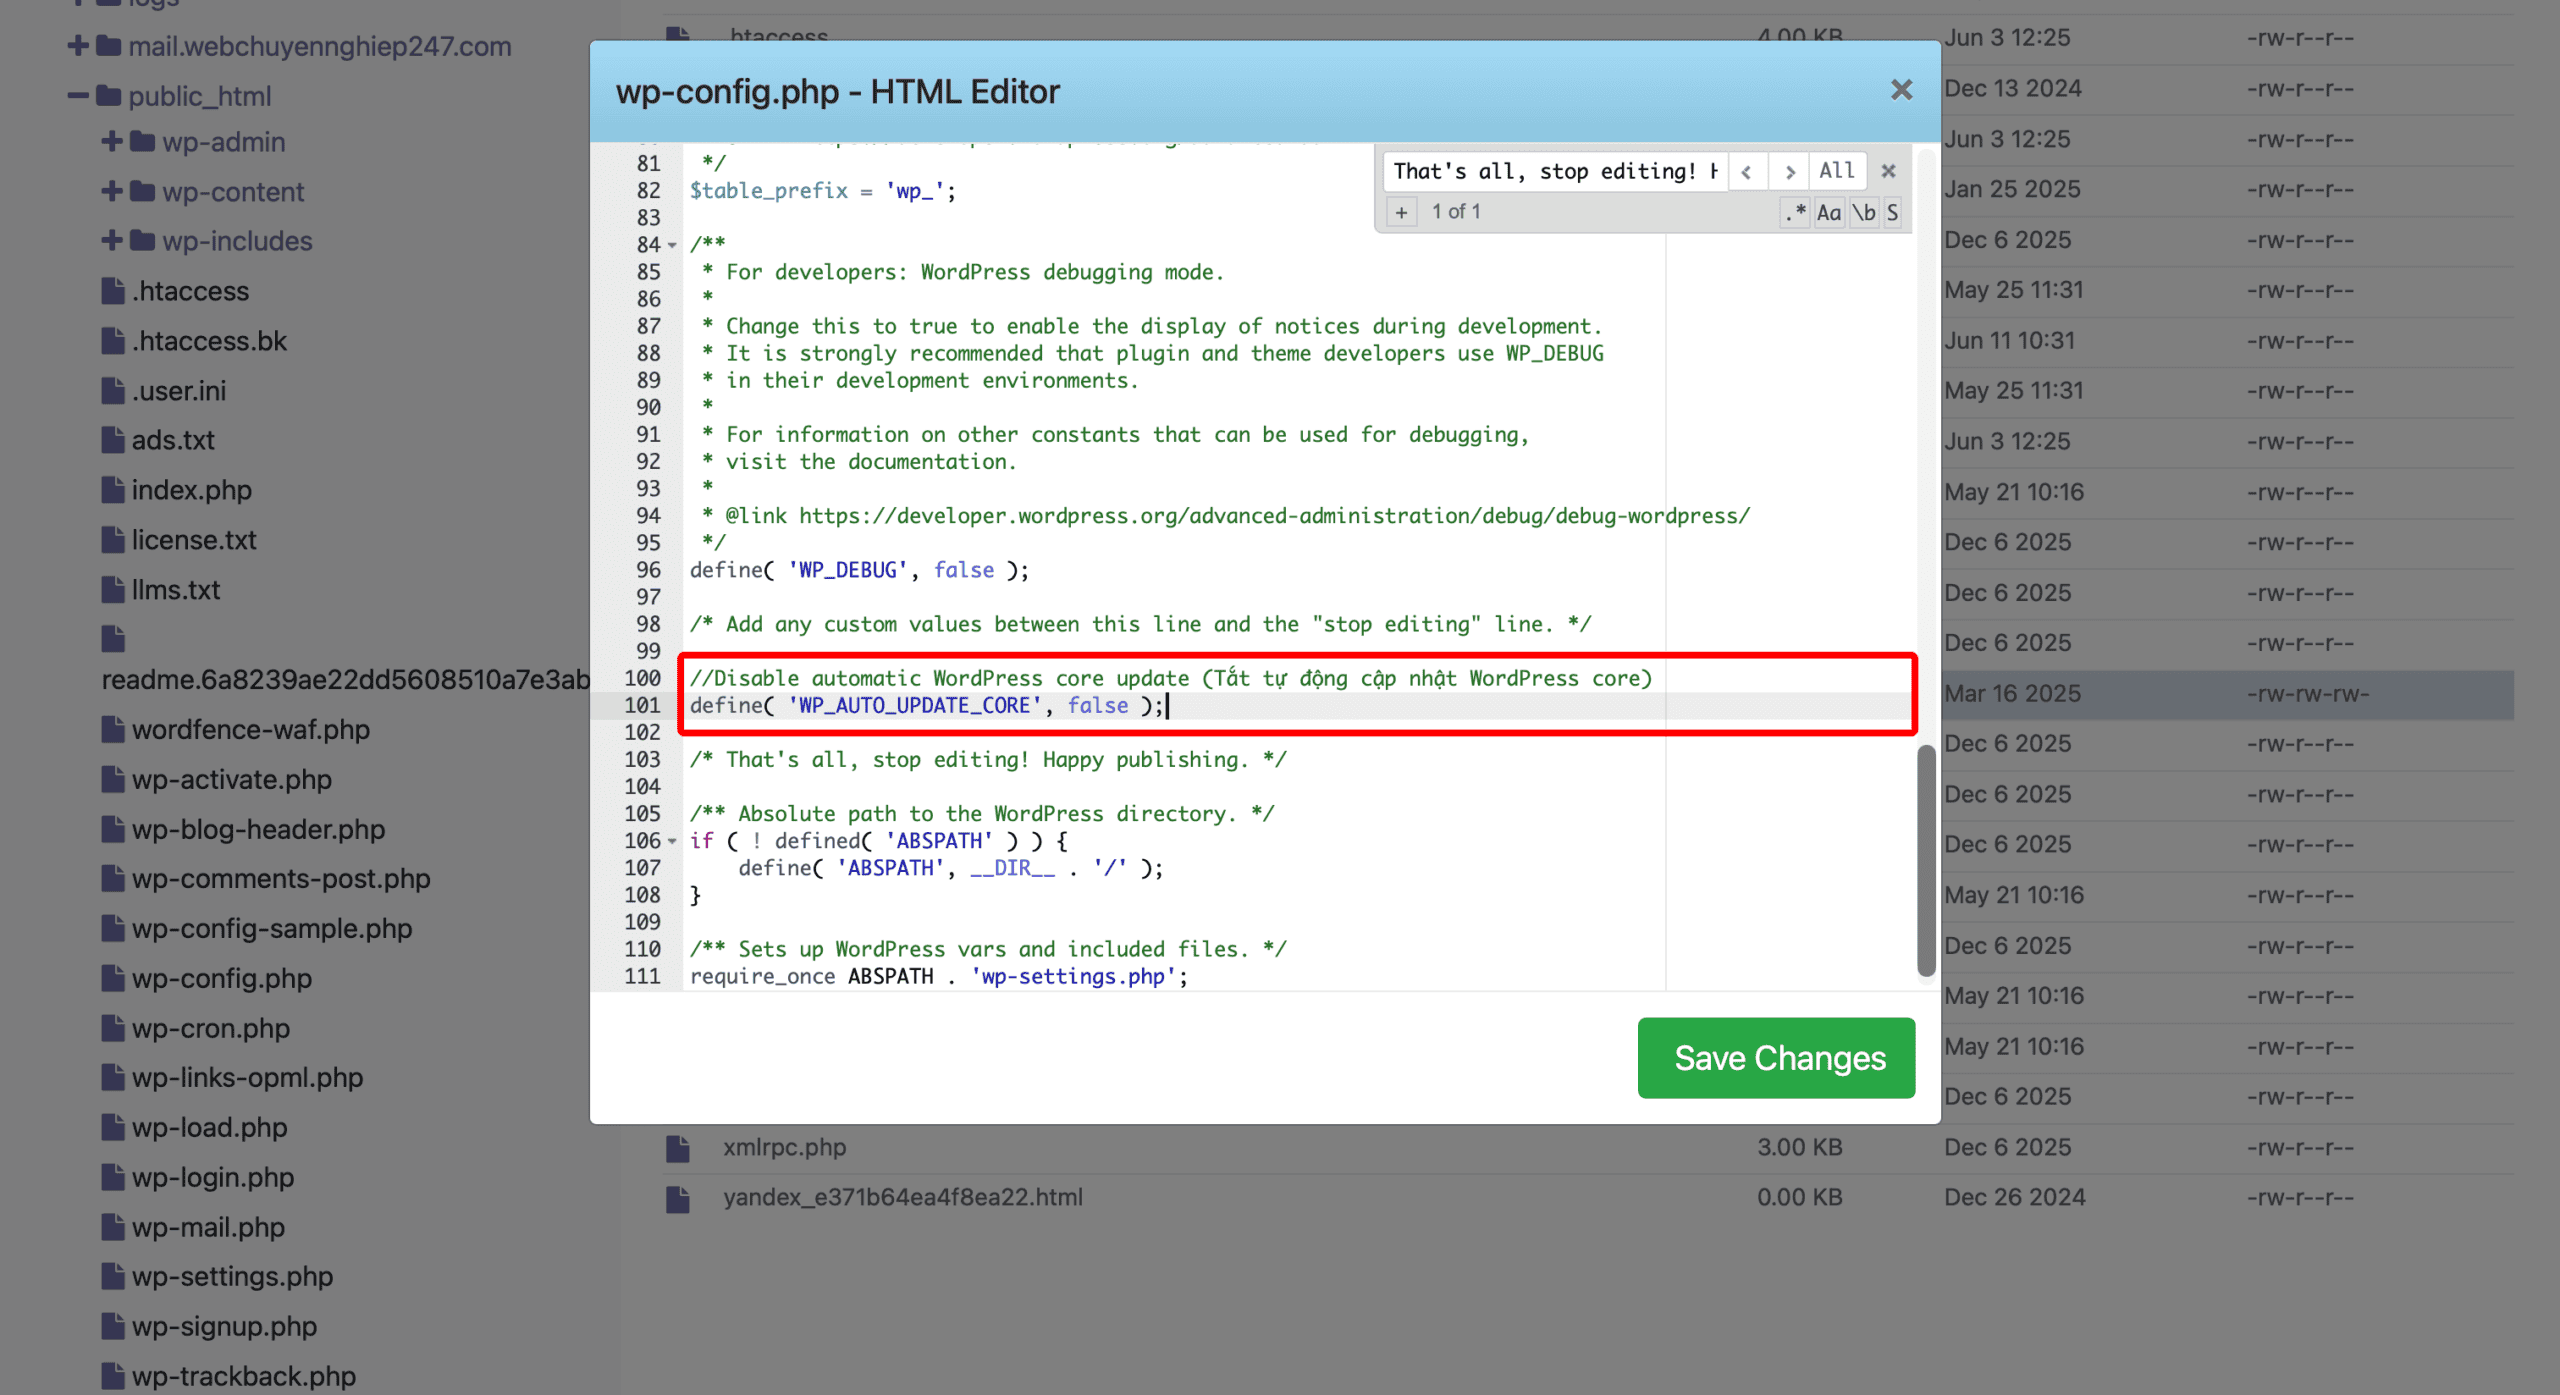The height and width of the screenshot is (1395, 2560).
Task: Select xmlrpc.php in the file list
Action: coord(785,1148)
